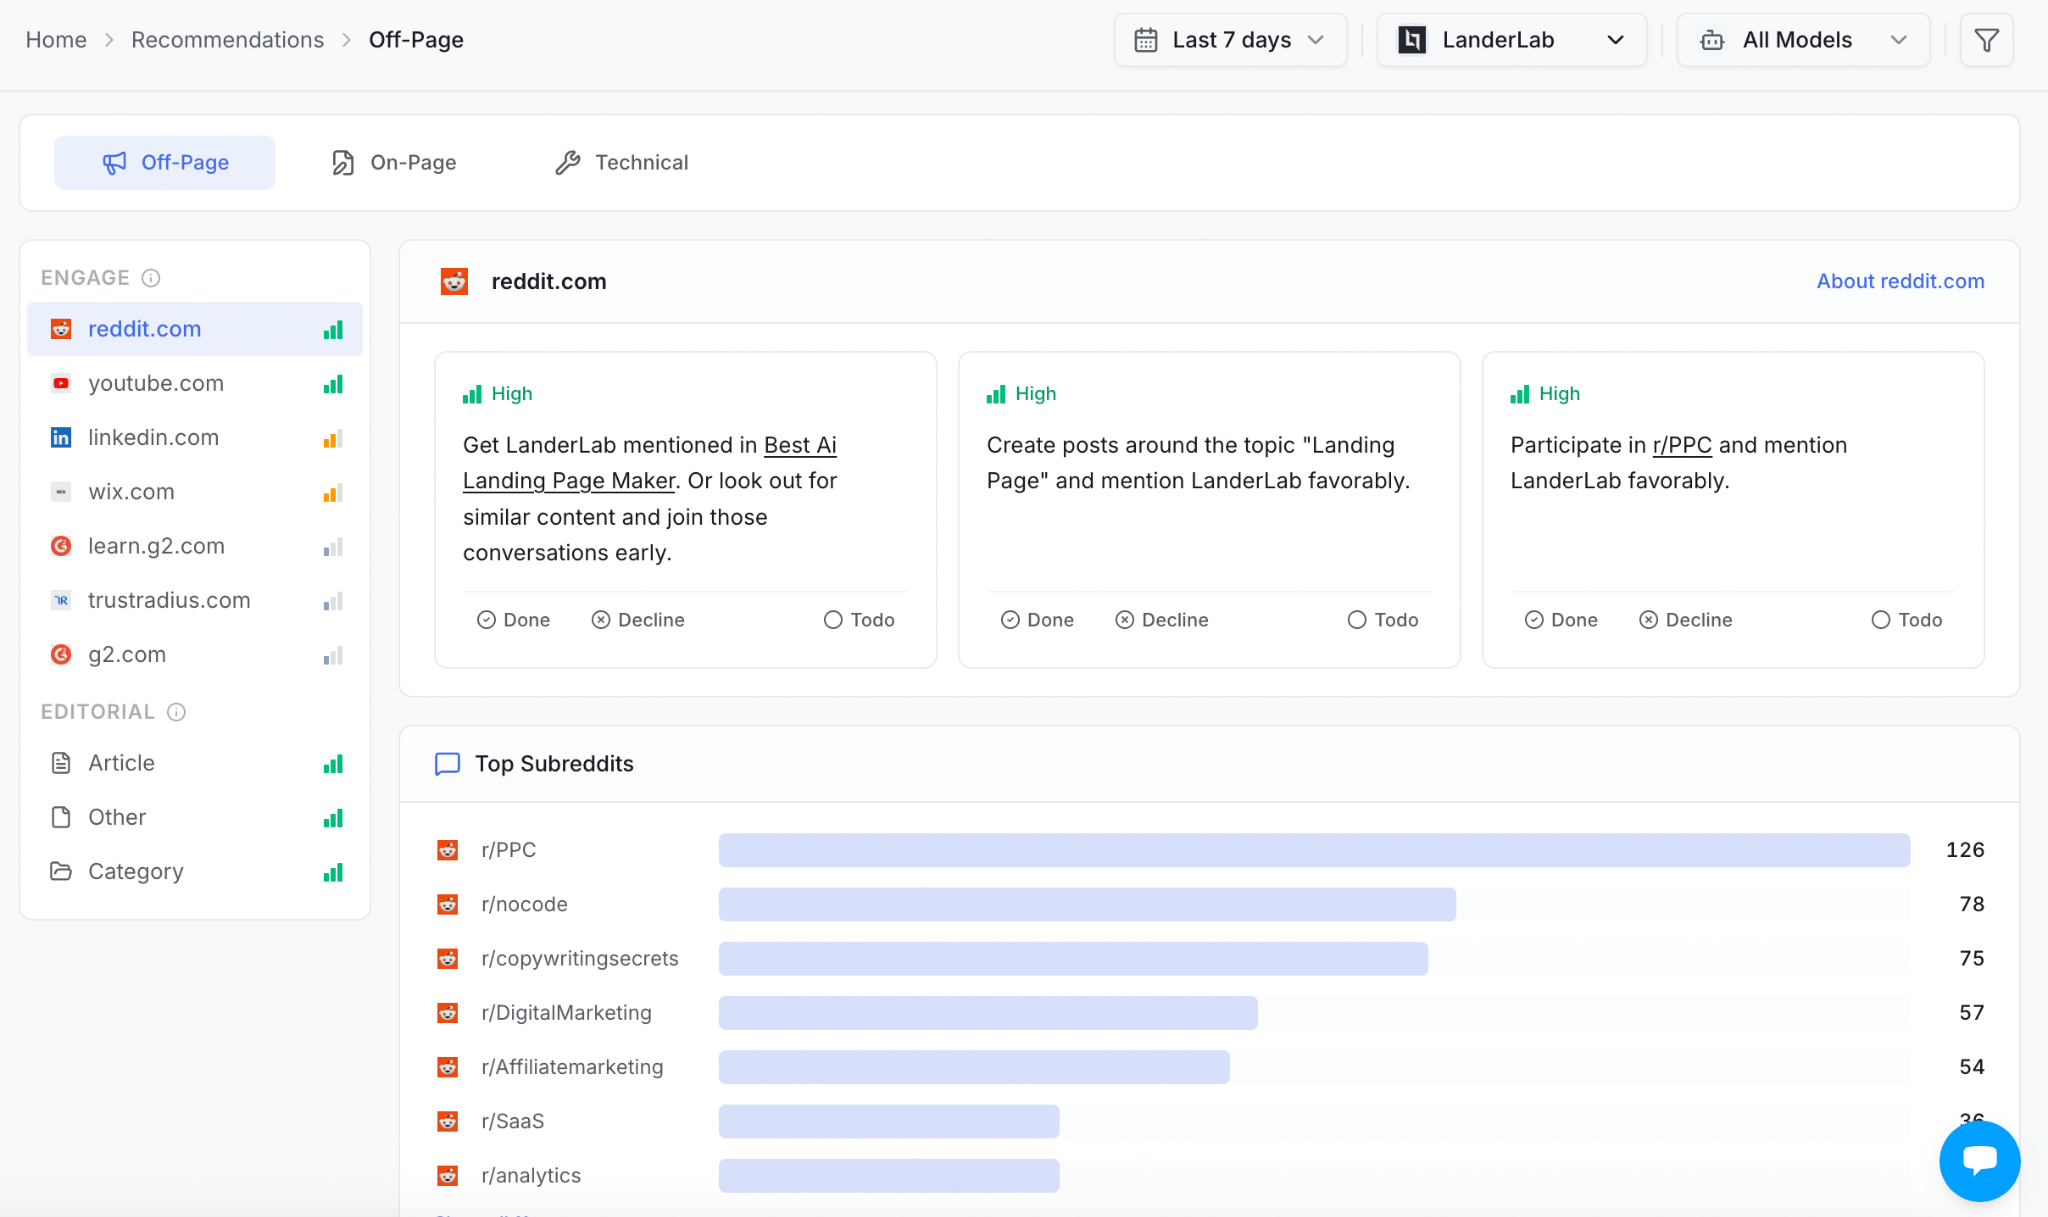Select youtube.com in the sidebar
Viewport: 2048px width, 1217px height.
(x=156, y=384)
